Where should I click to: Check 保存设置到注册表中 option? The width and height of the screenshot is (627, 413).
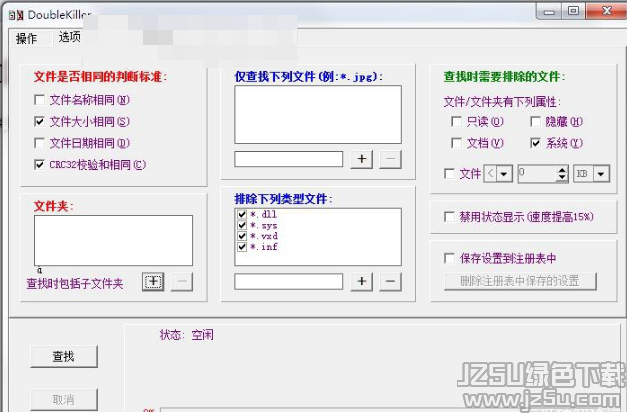click(x=449, y=258)
